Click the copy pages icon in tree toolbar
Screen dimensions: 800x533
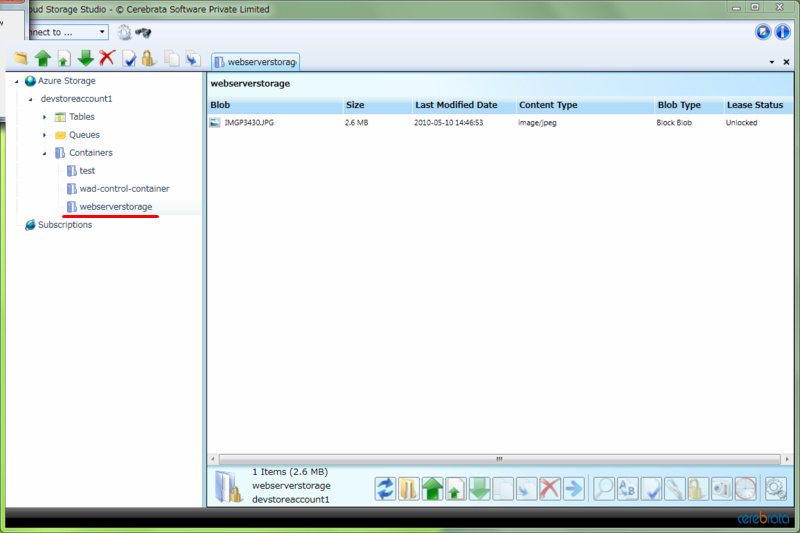172,59
